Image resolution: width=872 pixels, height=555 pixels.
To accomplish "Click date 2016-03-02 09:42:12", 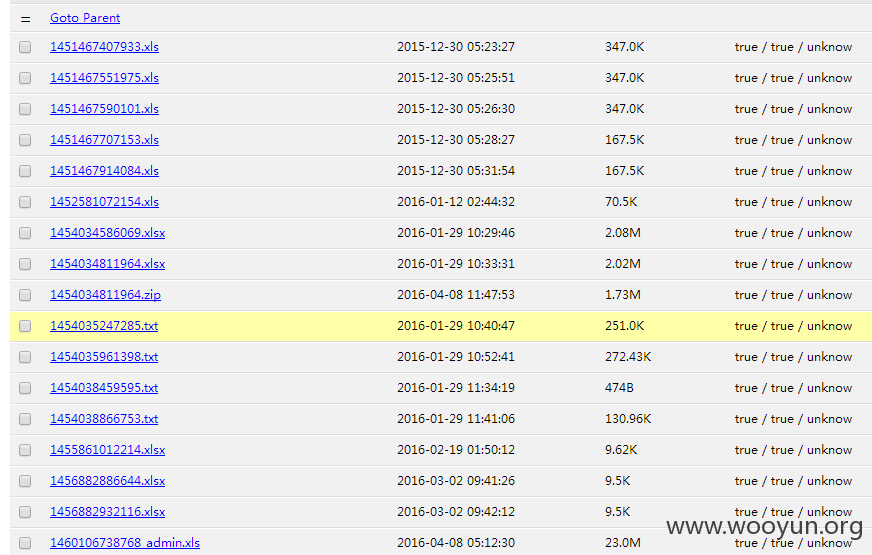I will 456,512.
